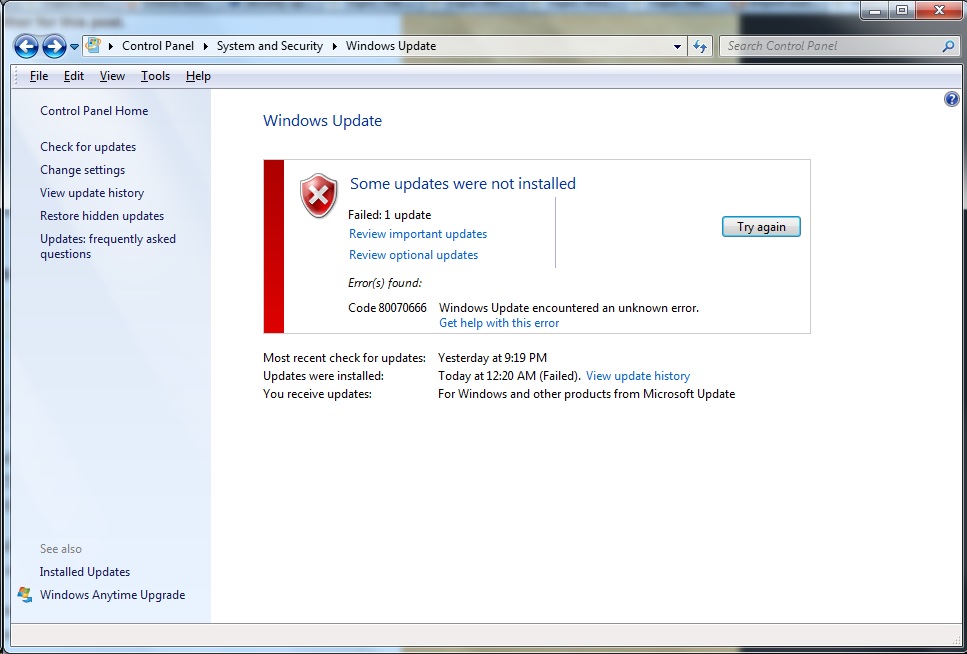The height and width of the screenshot is (654, 967).
Task: Click the Windows Anytime Upgrade flag icon
Action: click(x=25, y=595)
